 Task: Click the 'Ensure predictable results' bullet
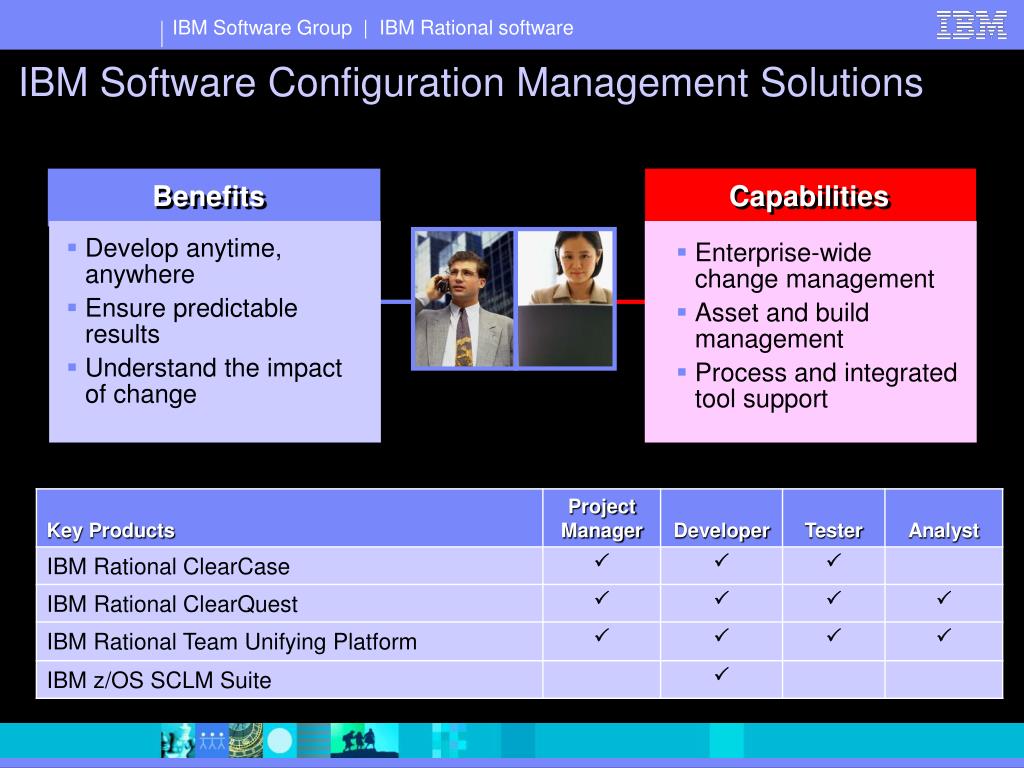pyautogui.click(x=191, y=321)
